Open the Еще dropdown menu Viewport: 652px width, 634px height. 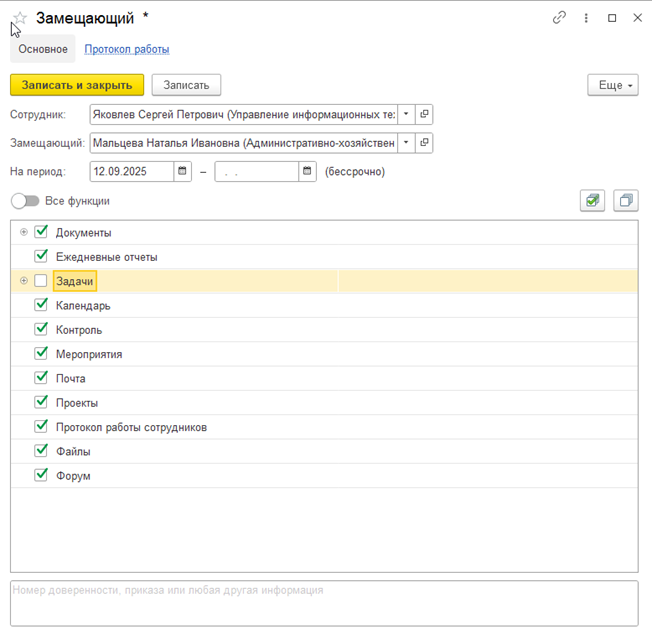pos(613,86)
